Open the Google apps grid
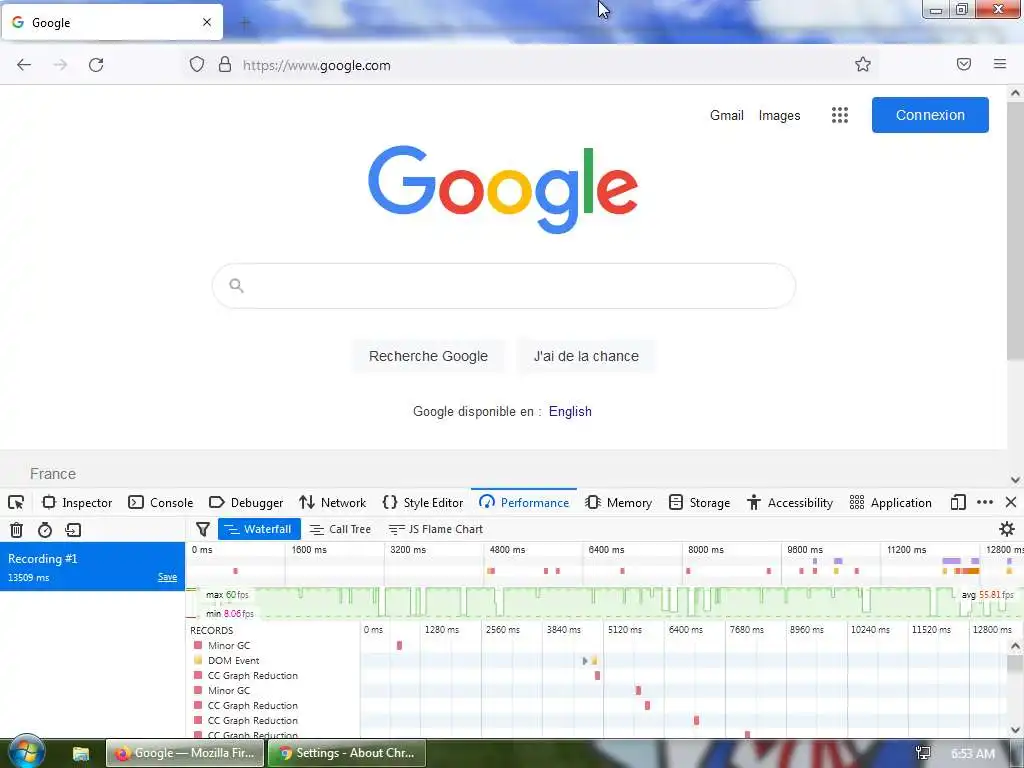The height and width of the screenshot is (768, 1024). [x=840, y=116]
